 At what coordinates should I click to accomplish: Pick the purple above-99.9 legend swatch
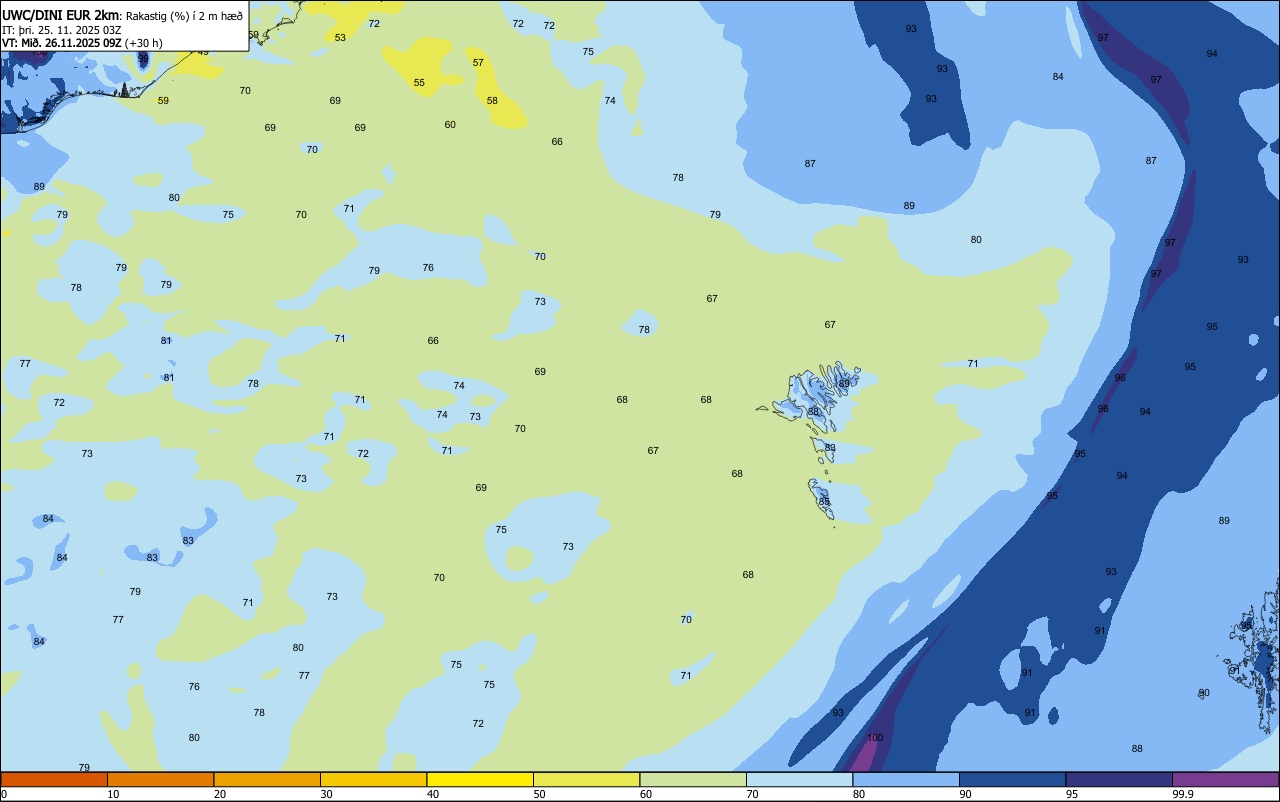[1225, 779]
